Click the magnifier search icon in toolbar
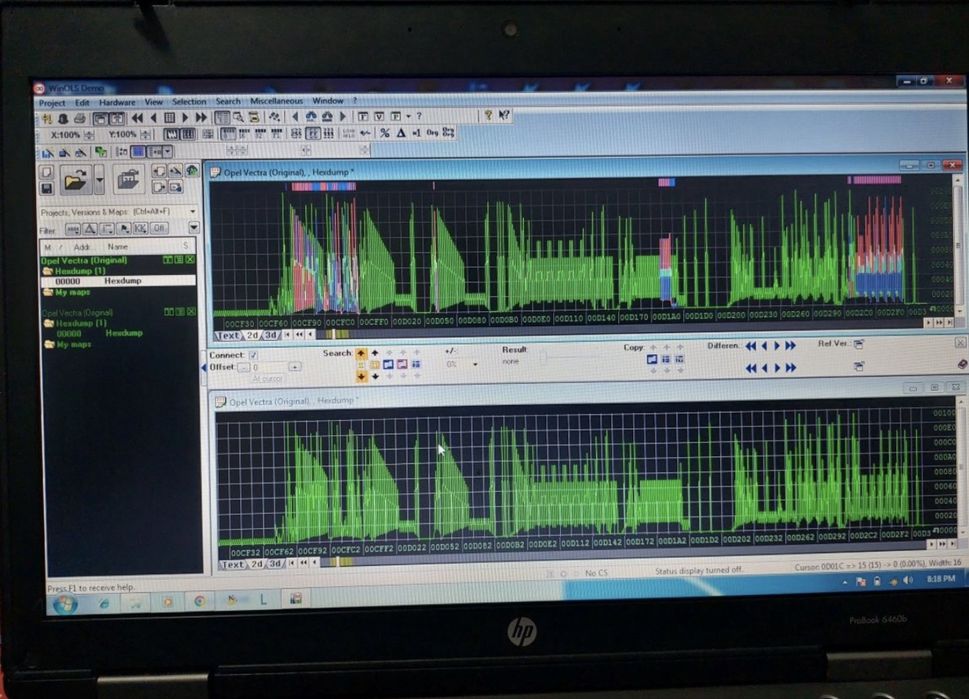Screen dimensions: 969x699 pyautogui.click(x=237, y=117)
